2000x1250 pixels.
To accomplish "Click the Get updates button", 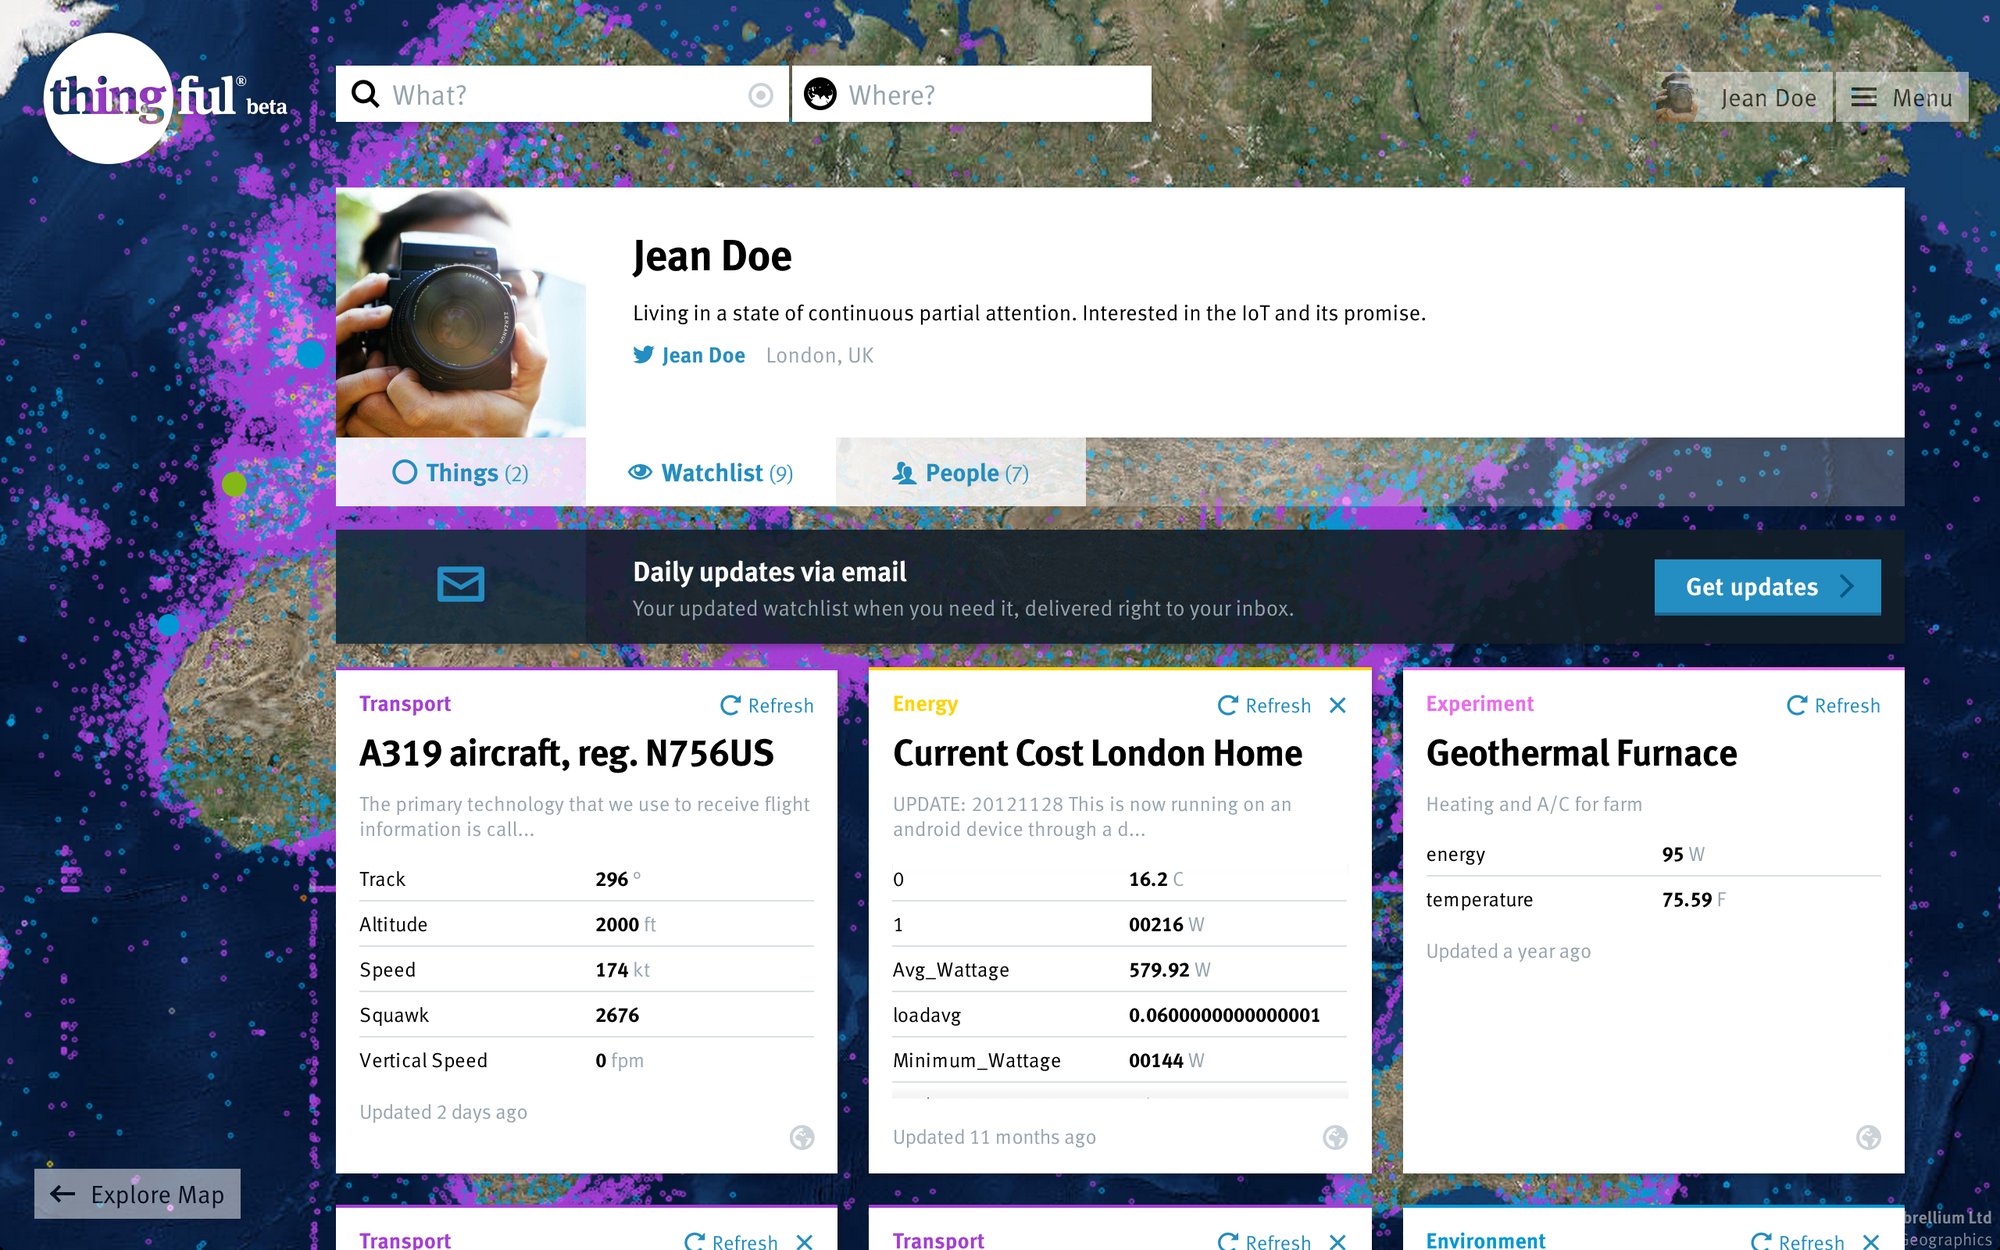I will point(1767,587).
